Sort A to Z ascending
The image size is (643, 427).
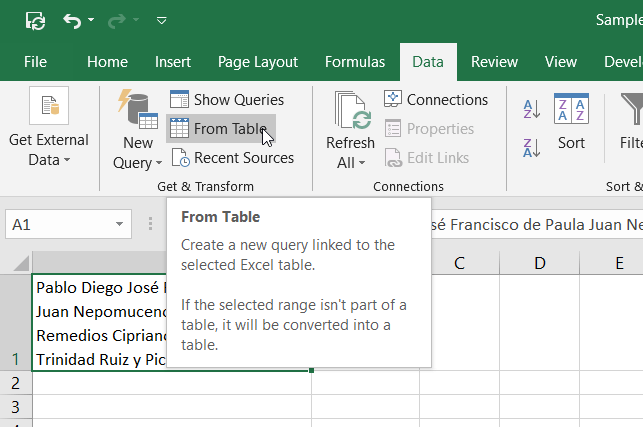(531, 109)
